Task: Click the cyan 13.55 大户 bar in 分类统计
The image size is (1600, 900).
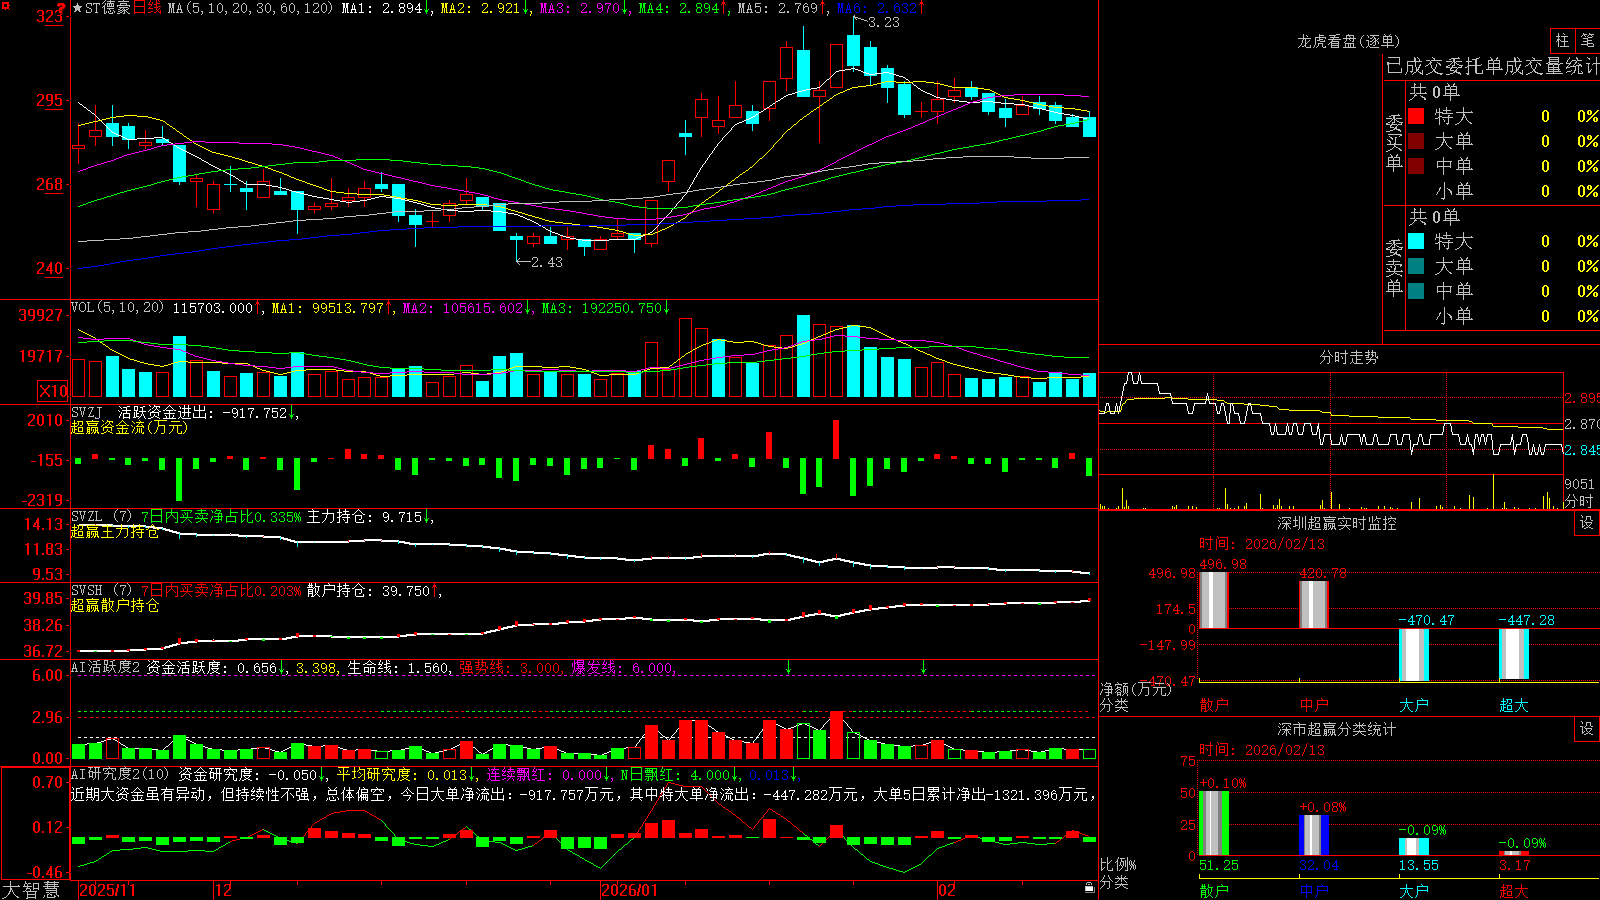Action: coord(1414,847)
